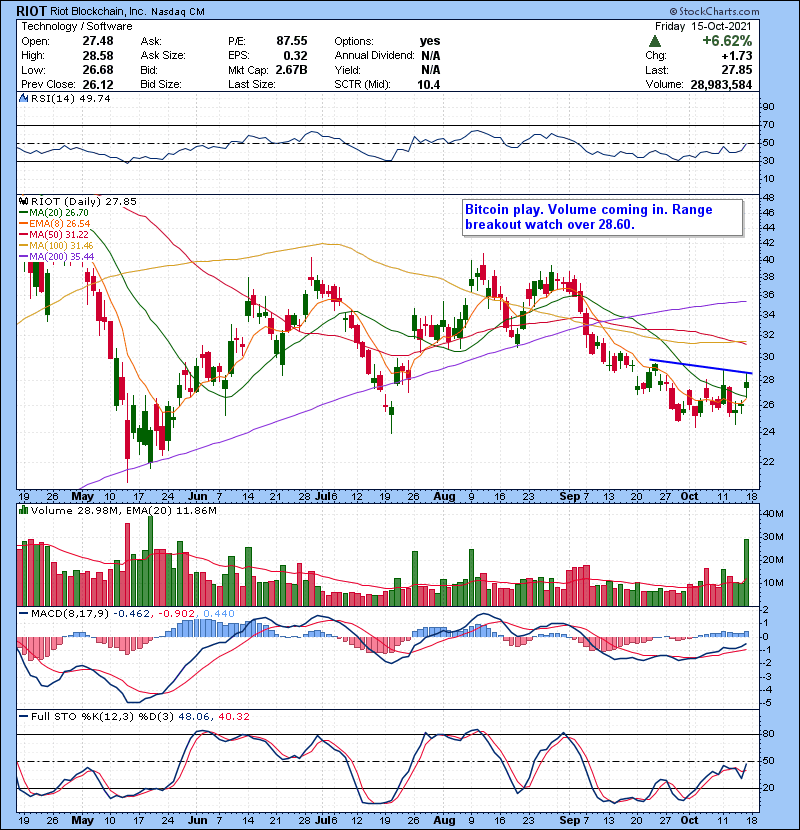Click the Prev Close value 26.12
800x830 pixels.
click(97, 85)
